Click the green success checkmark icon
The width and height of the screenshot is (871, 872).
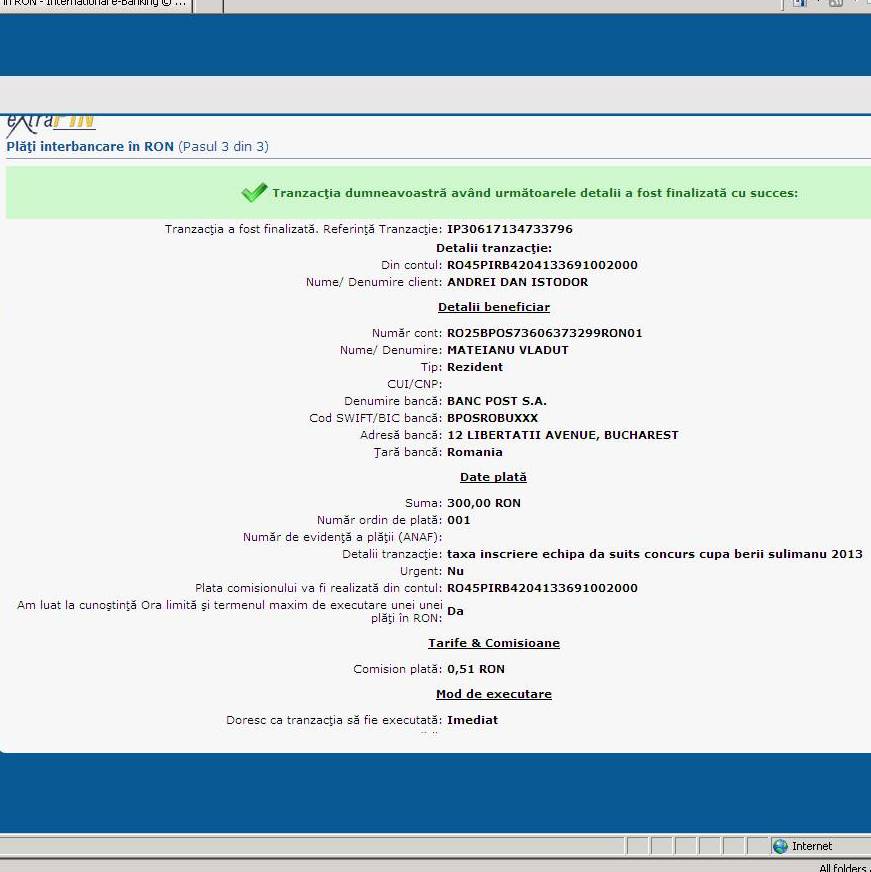pyautogui.click(x=254, y=193)
